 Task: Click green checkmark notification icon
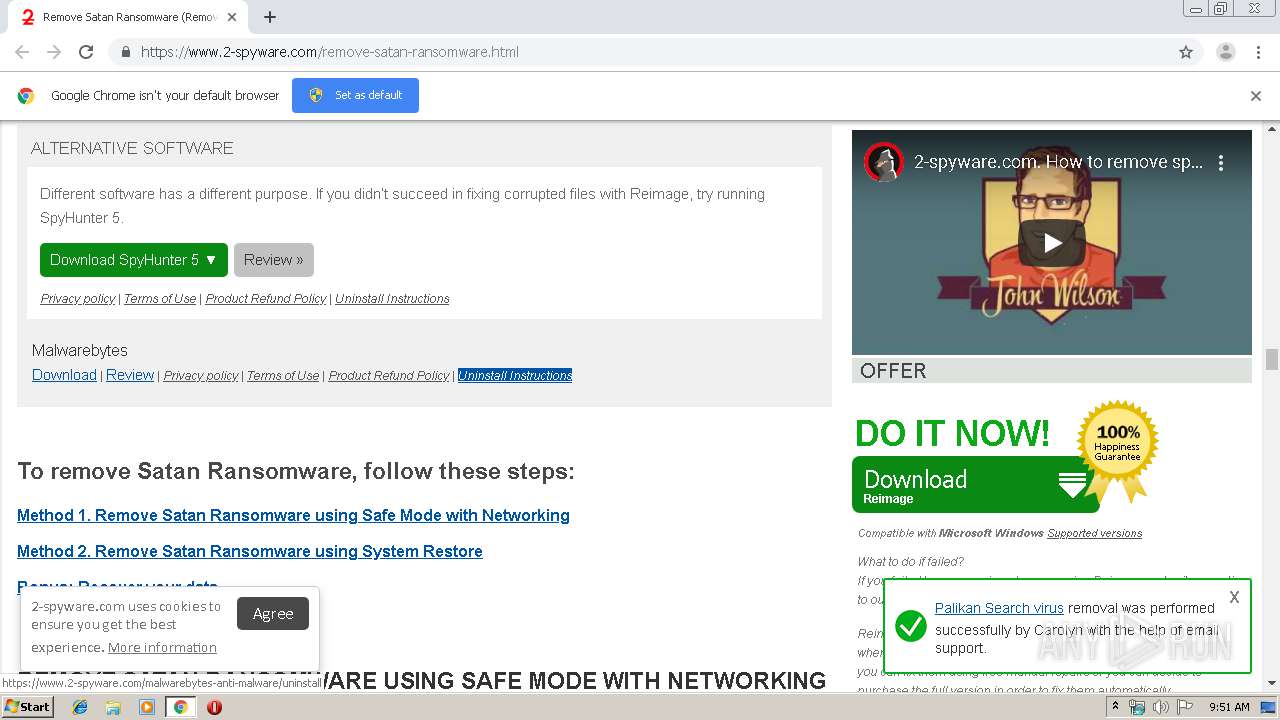pos(910,627)
